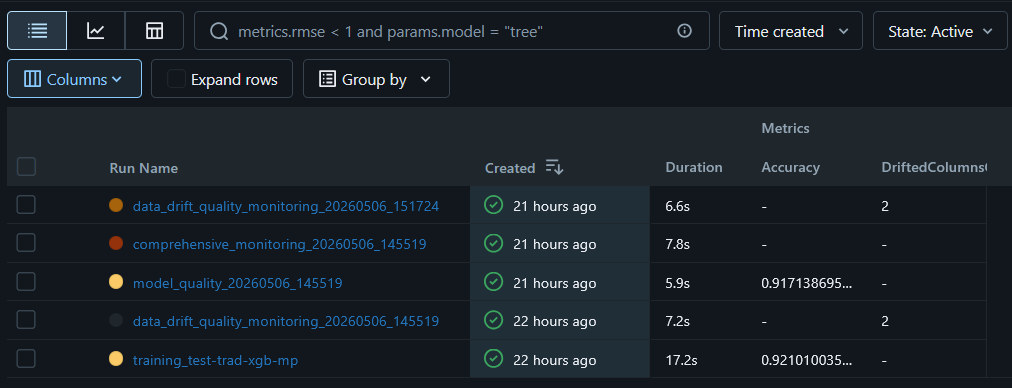The width and height of the screenshot is (1012, 388).
Task: Open run comprehensive_monitoring_20260506_145519
Action: click(x=279, y=245)
